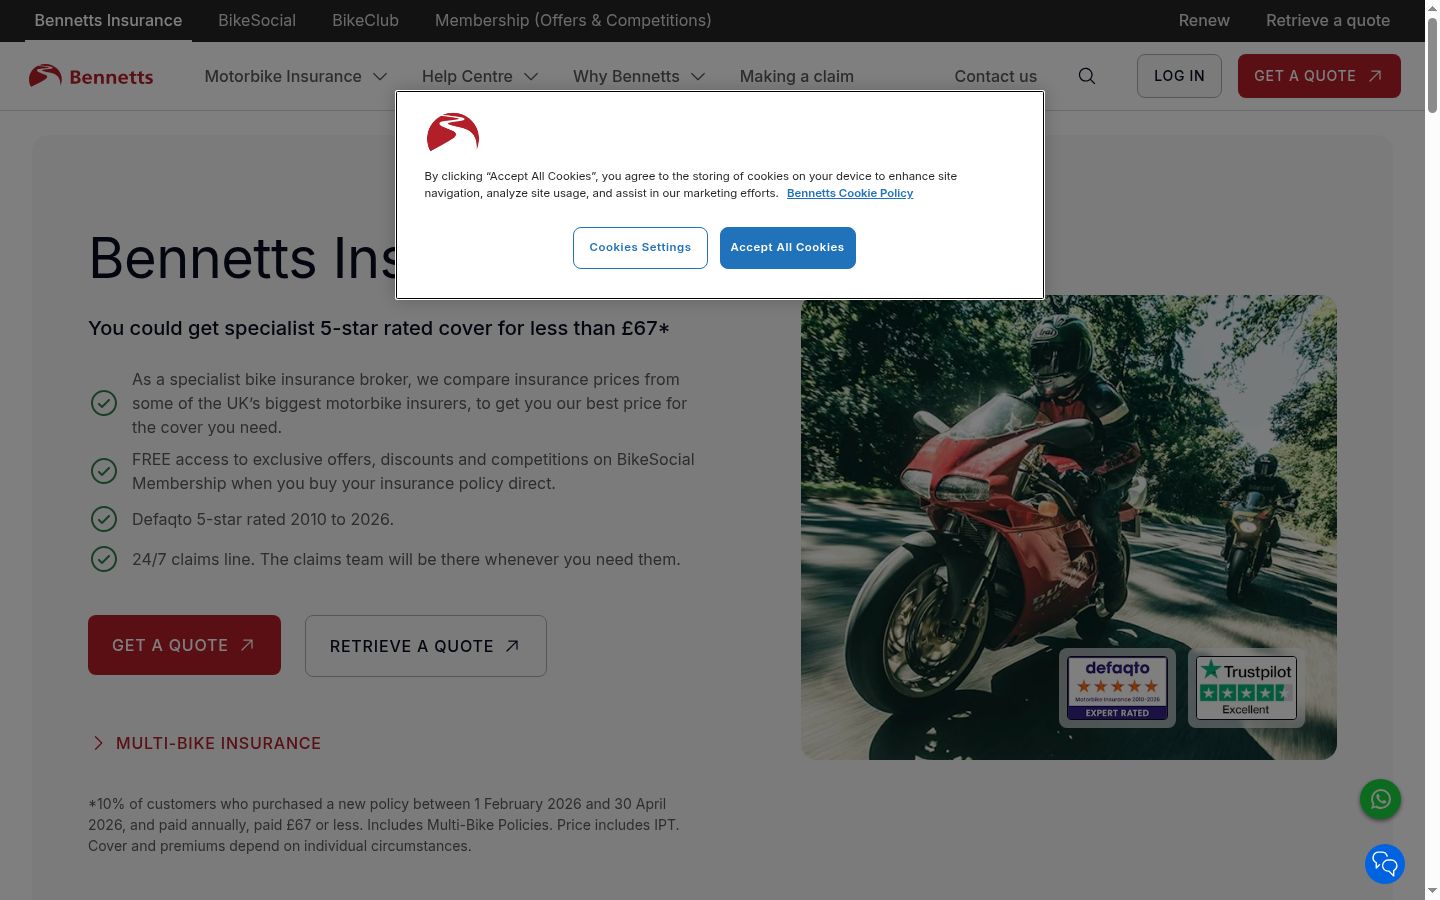Open the MULTI-BIKE INSURANCE link
The width and height of the screenshot is (1440, 900).
click(x=207, y=743)
